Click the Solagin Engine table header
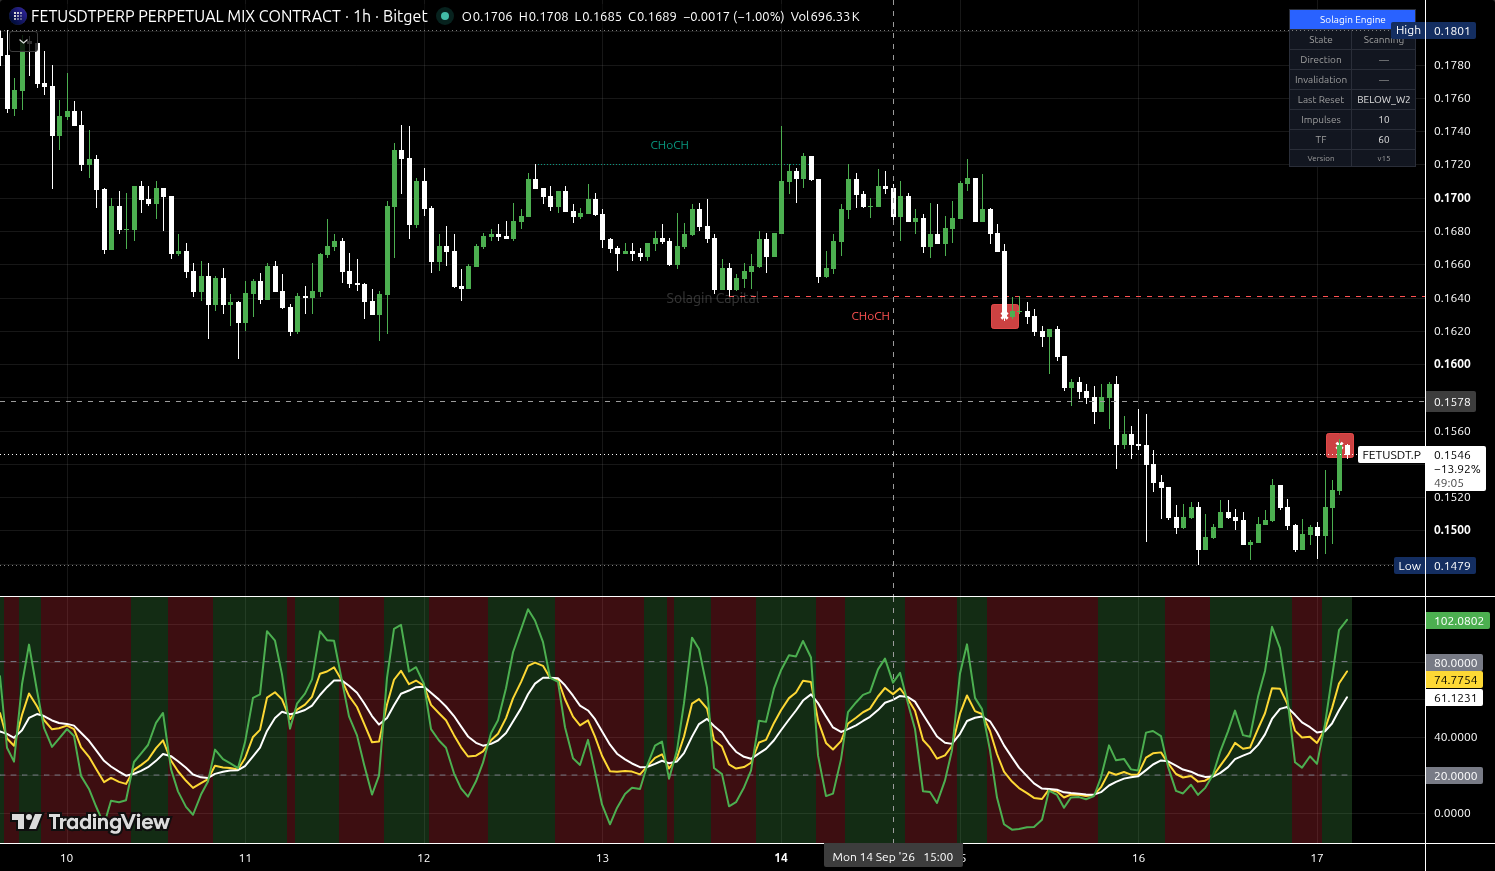Viewport: 1495px width, 871px height. (1352, 19)
